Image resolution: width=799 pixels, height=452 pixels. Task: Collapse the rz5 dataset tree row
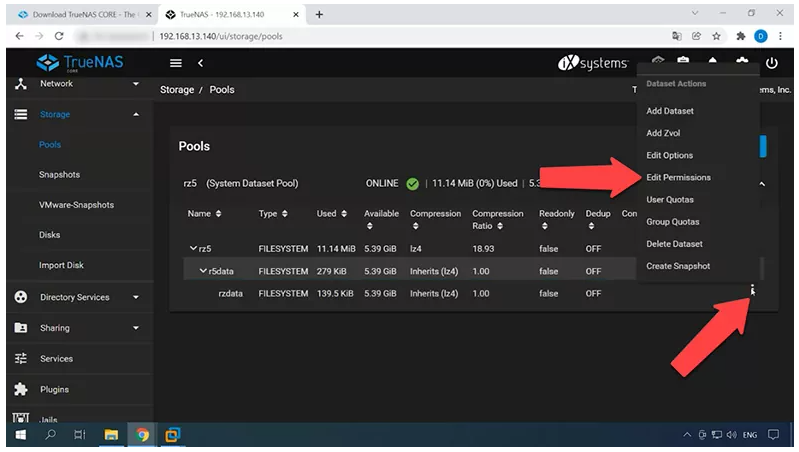pos(194,248)
